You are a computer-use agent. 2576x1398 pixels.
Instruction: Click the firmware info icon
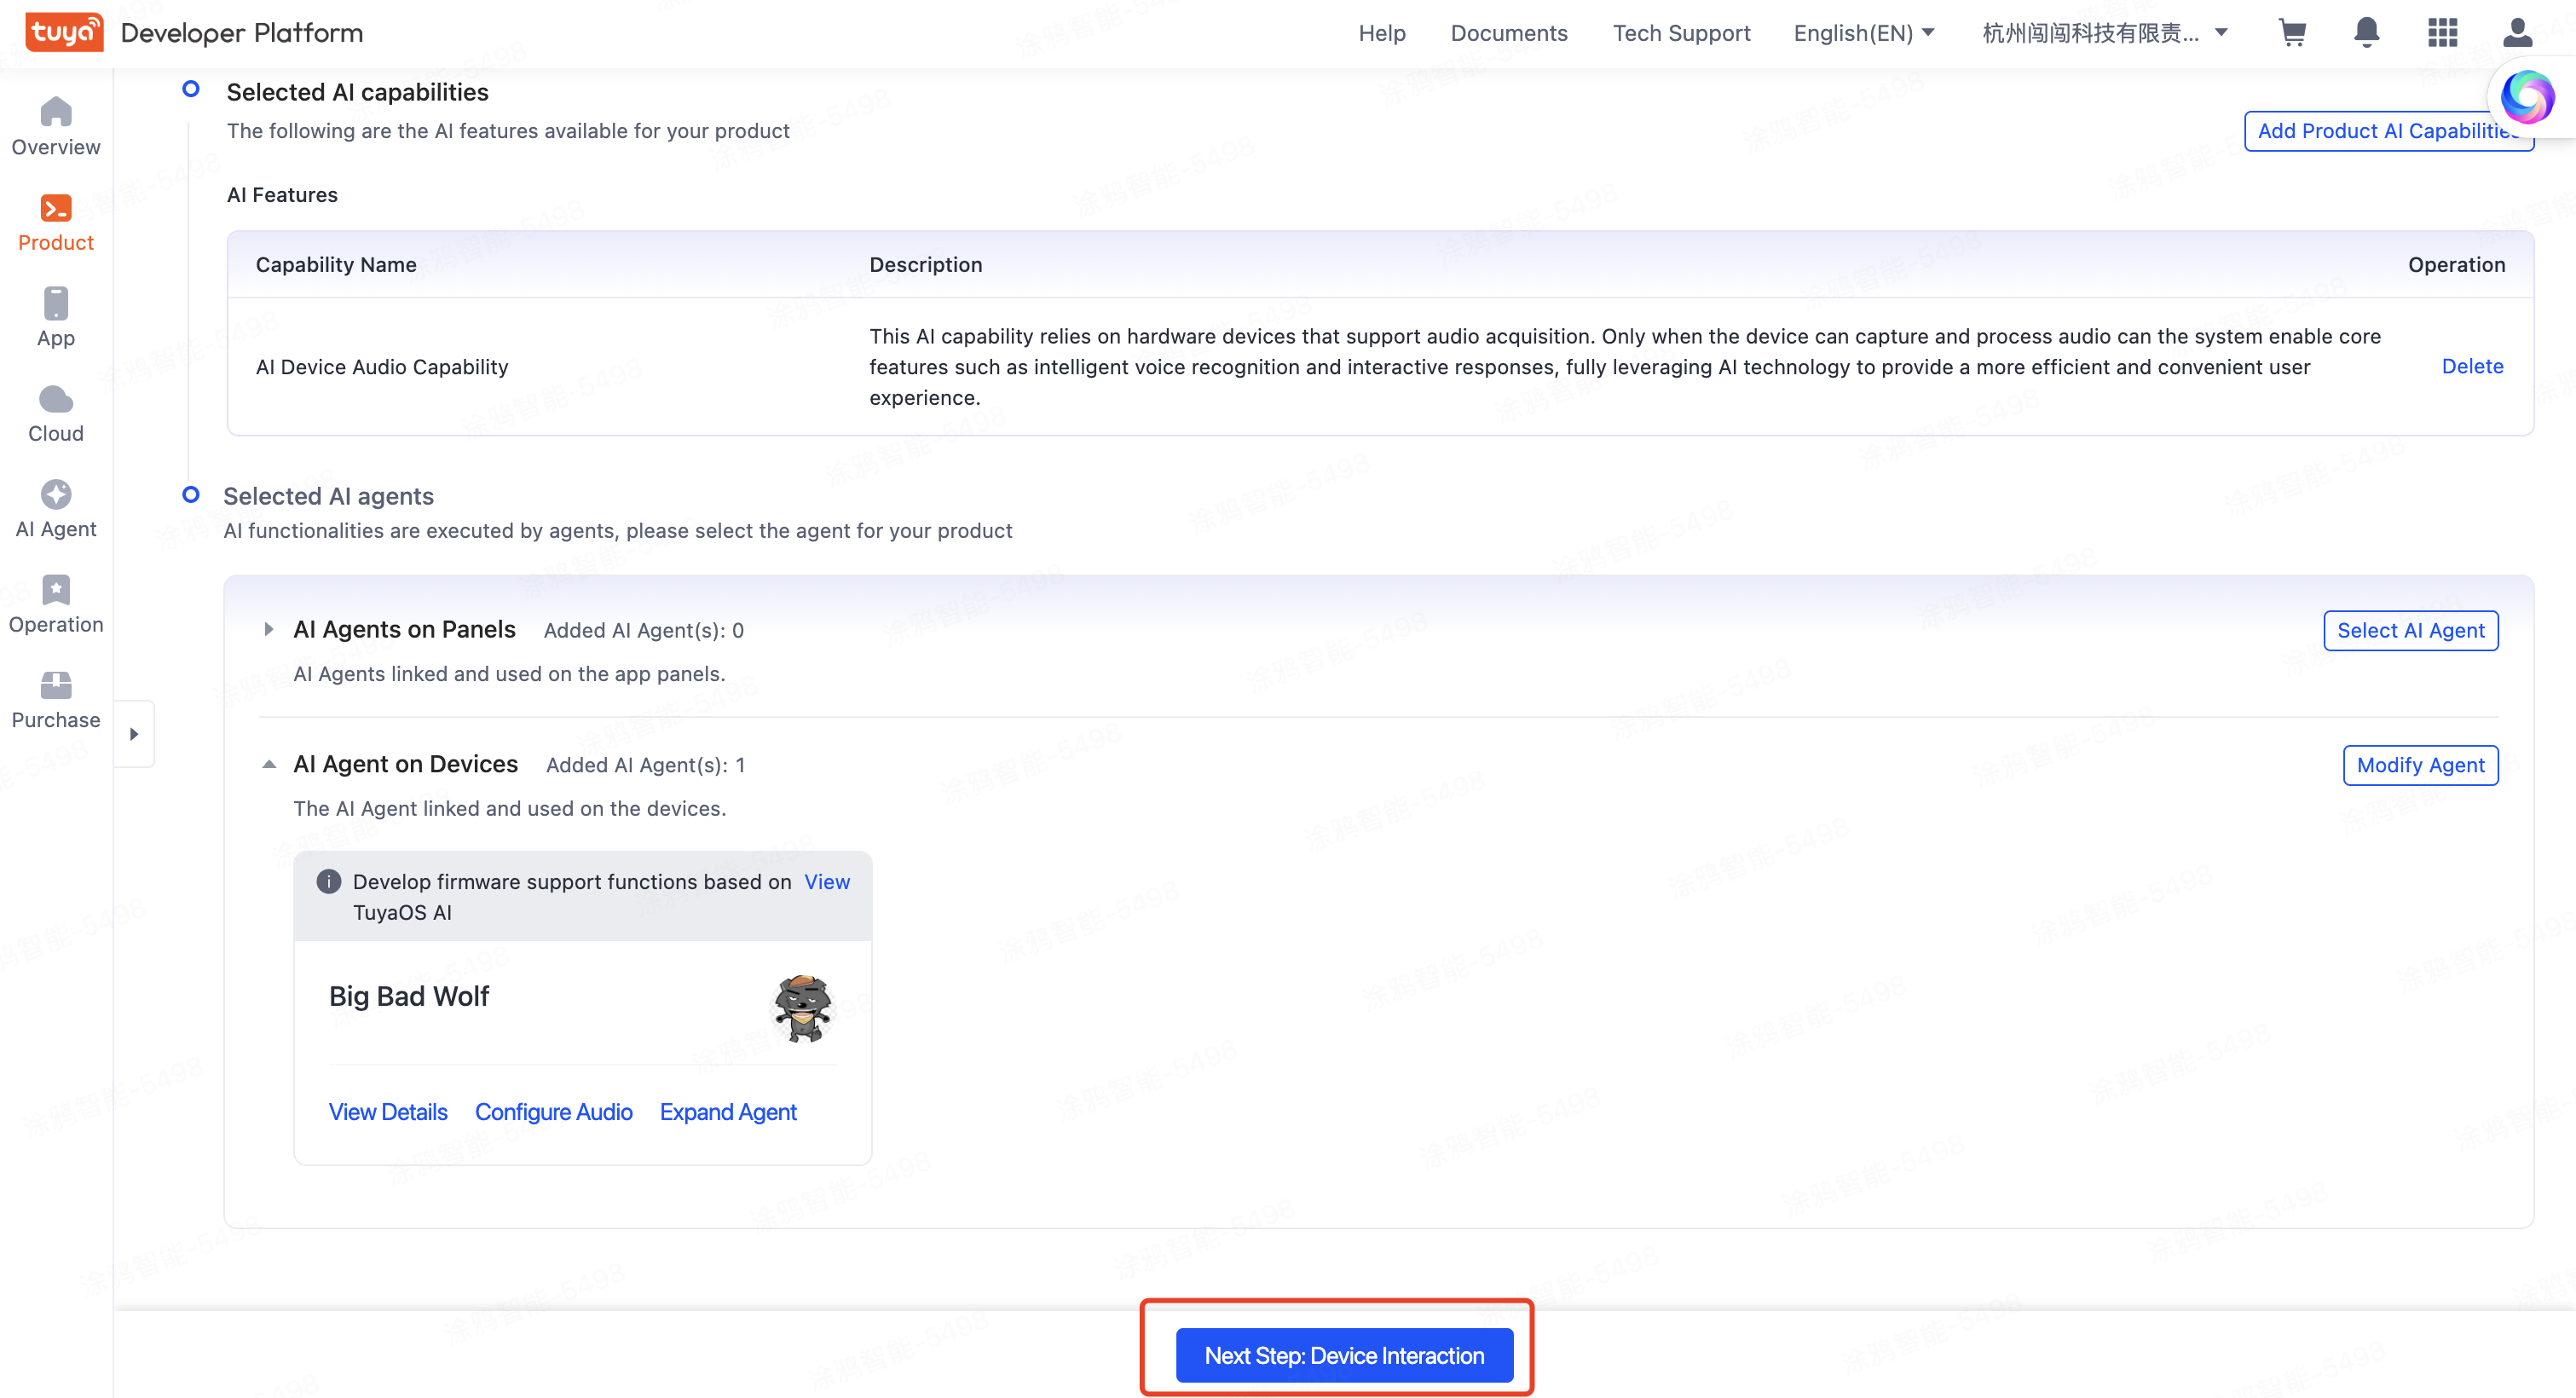click(x=328, y=881)
